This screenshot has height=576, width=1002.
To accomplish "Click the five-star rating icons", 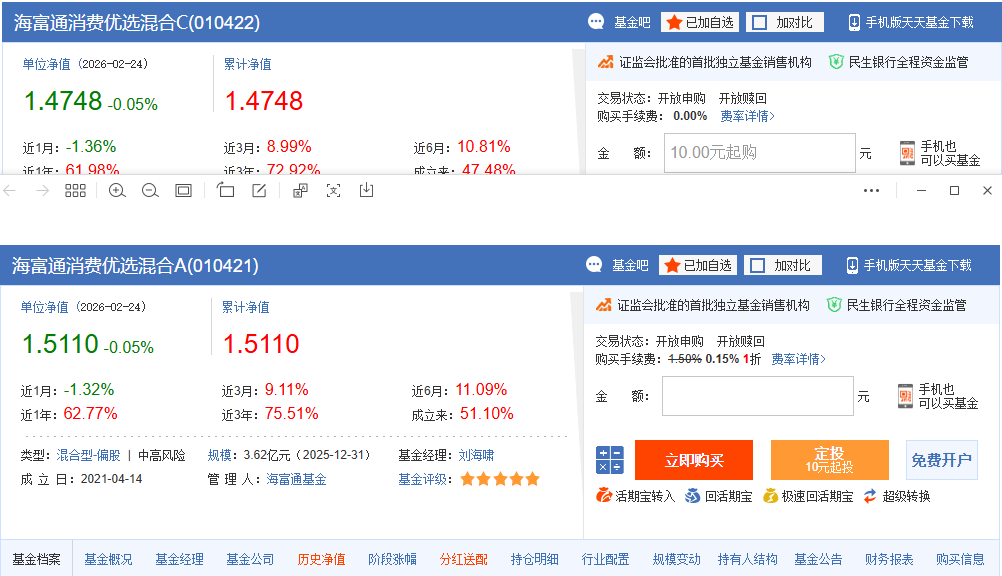I will click(500, 479).
